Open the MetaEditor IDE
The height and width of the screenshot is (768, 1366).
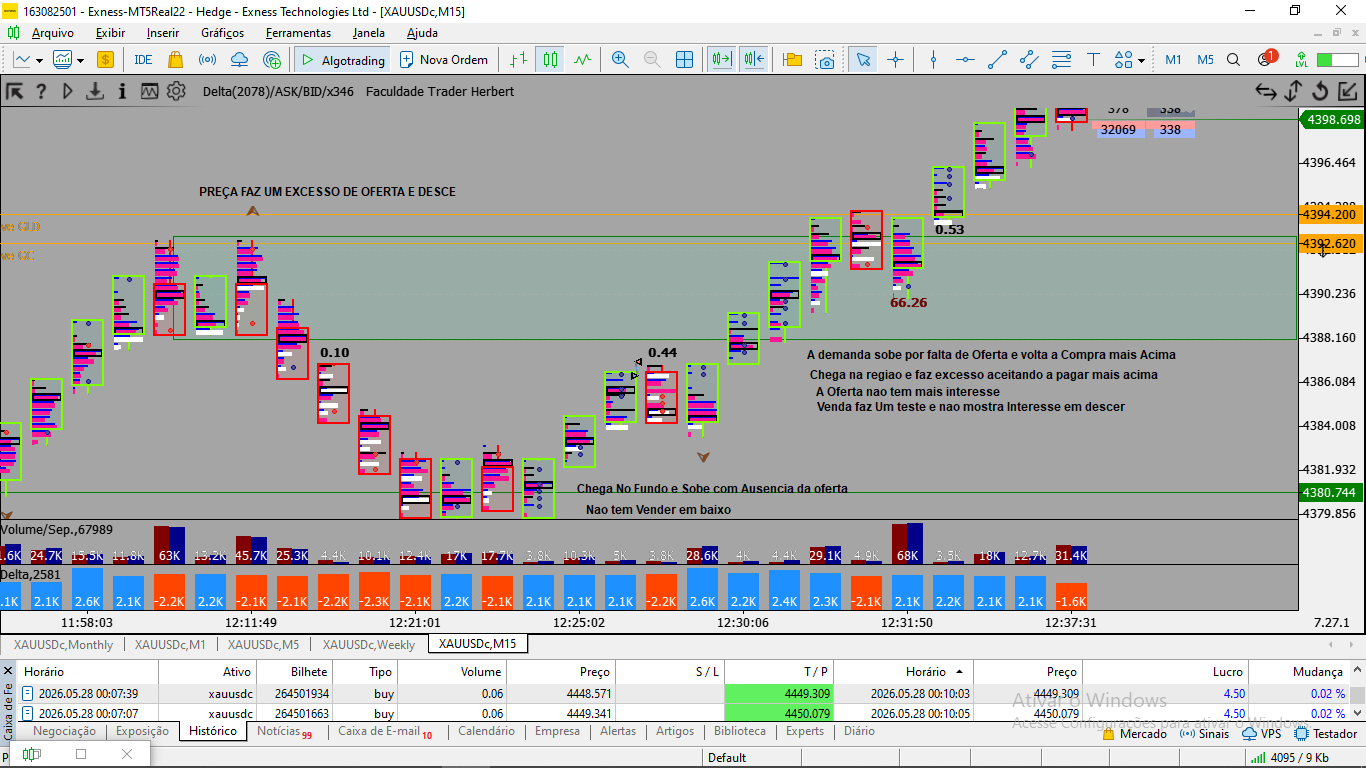coord(143,60)
